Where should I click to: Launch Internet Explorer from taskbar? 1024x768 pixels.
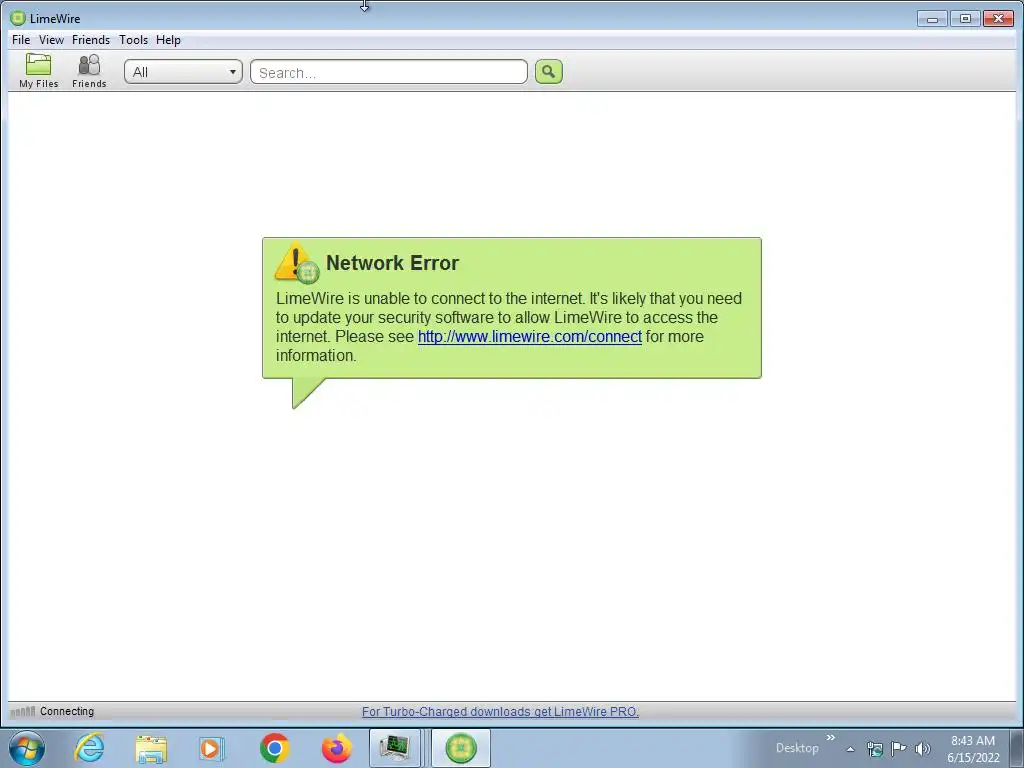tap(89, 748)
